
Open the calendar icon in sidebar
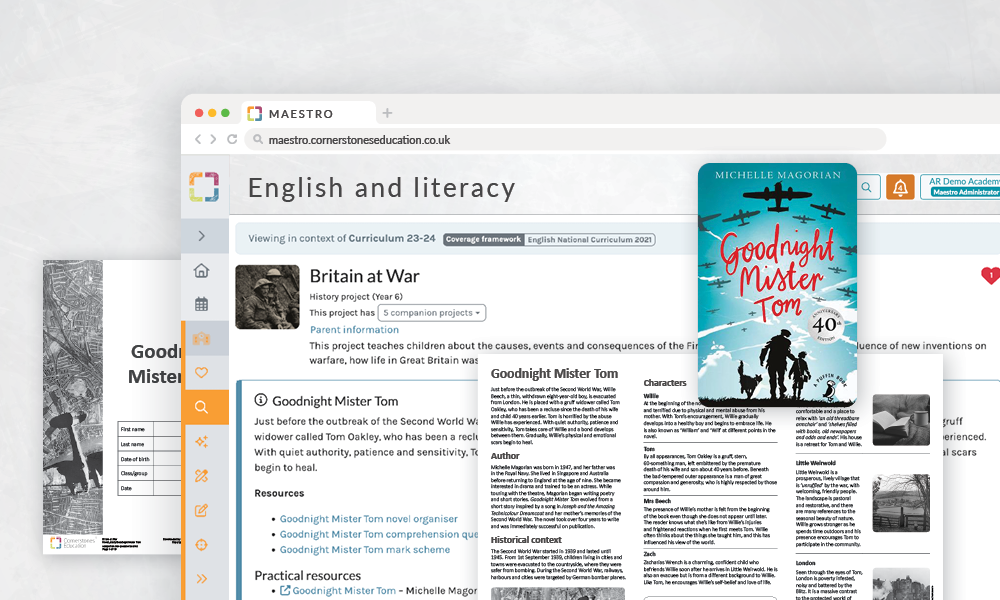click(201, 304)
